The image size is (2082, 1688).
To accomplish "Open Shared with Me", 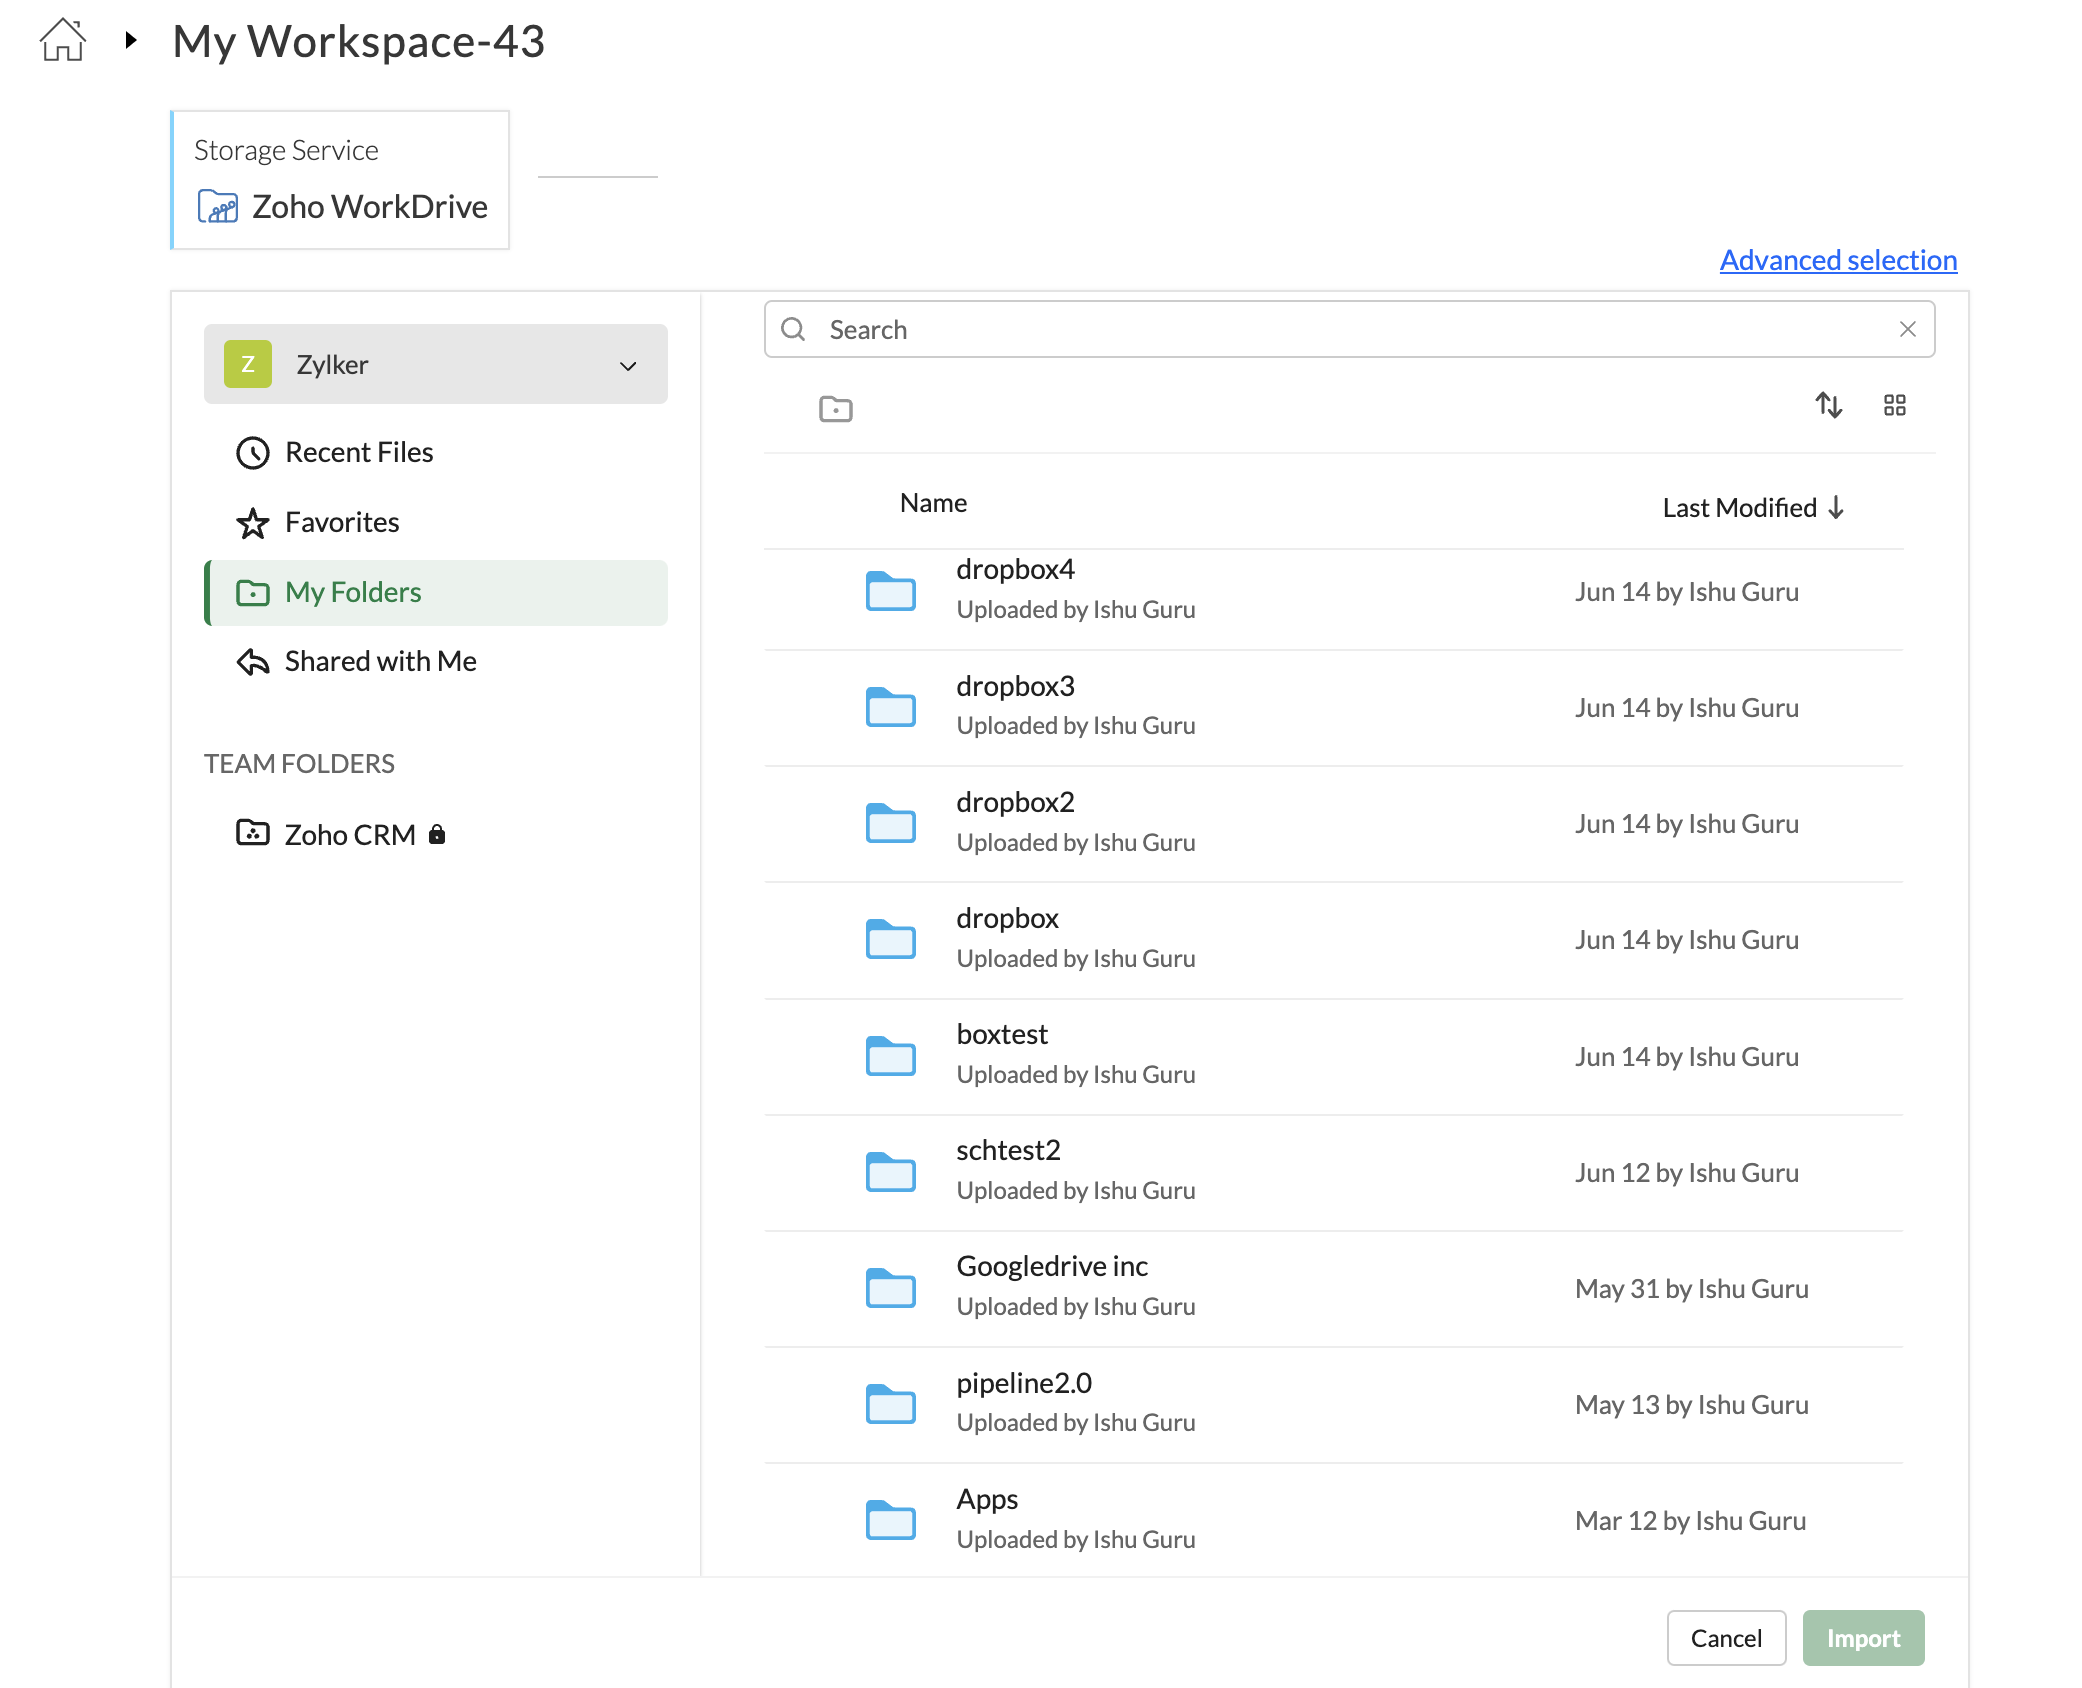I will [380, 661].
